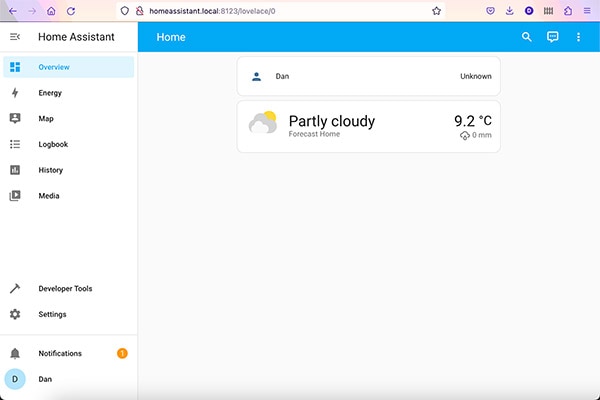600x400 pixels.
Task: Open the browser hamburger application menu
Action: coord(587,11)
